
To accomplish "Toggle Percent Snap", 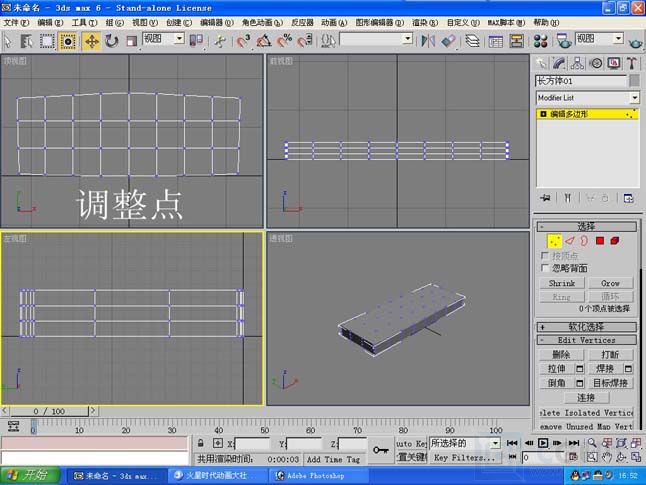I will point(284,41).
